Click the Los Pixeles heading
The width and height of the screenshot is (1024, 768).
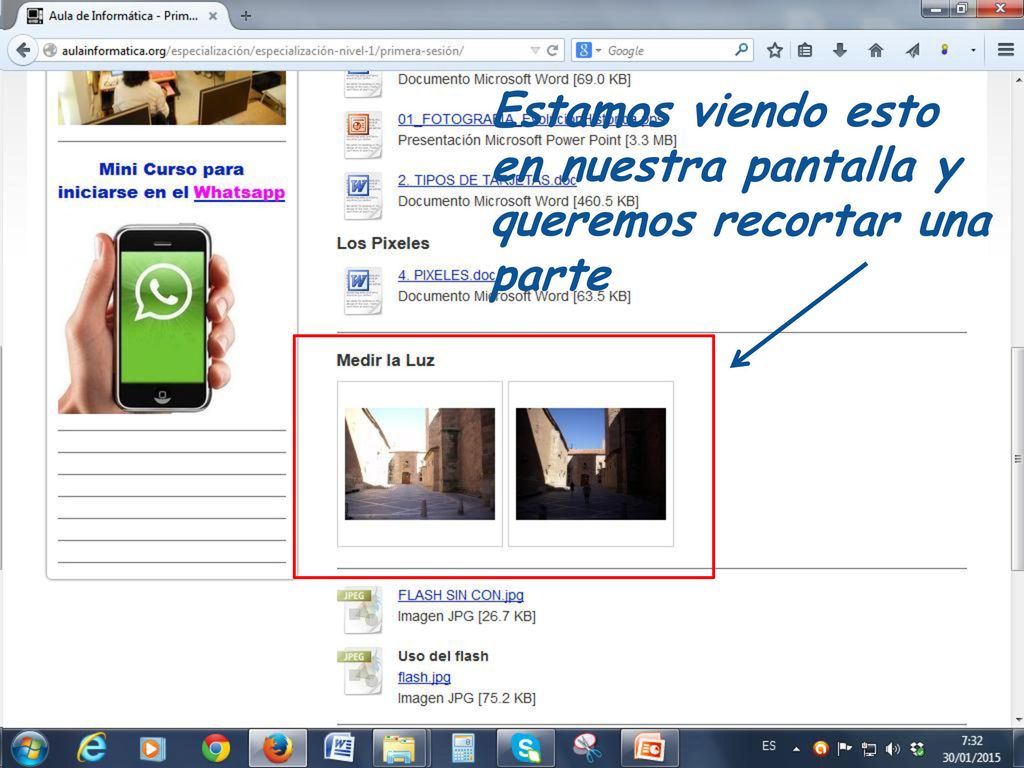383,243
